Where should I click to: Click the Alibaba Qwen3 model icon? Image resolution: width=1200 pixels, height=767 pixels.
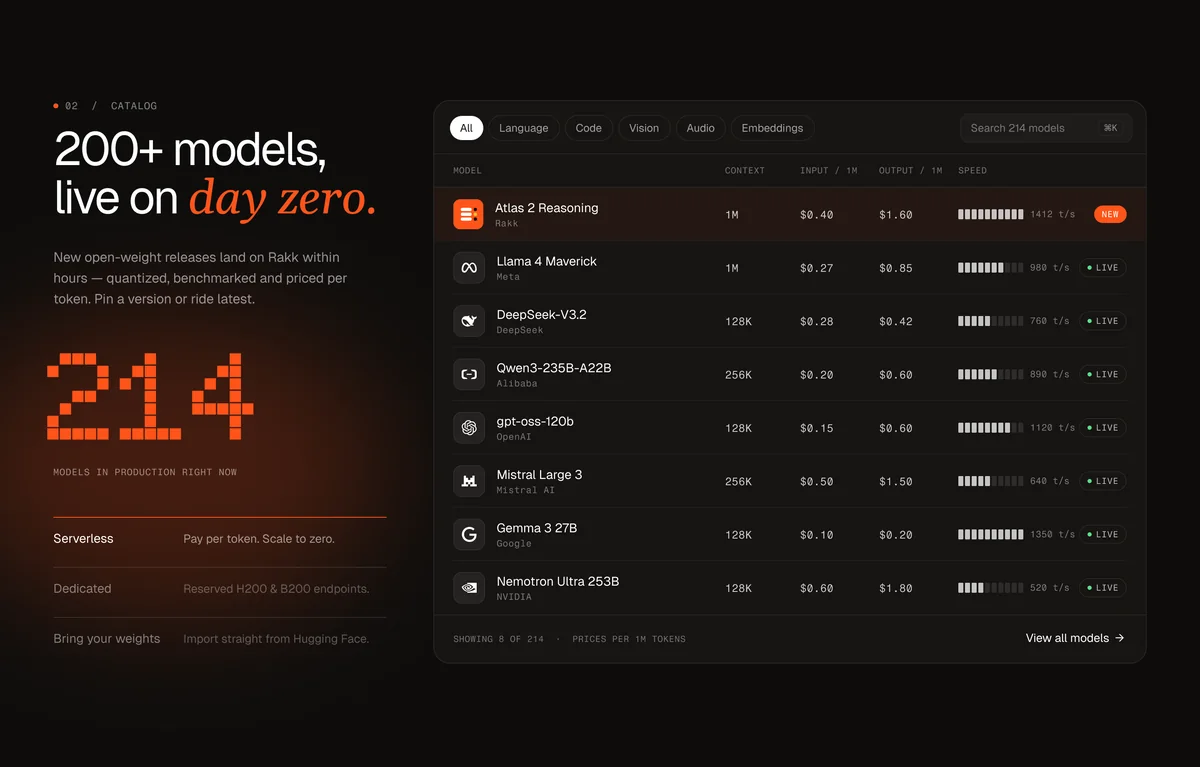pyautogui.click(x=469, y=374)
